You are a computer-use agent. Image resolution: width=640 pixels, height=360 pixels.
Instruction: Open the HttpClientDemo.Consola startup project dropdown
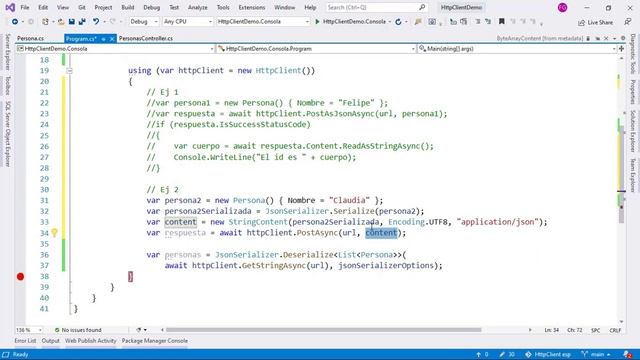(263, 21)
